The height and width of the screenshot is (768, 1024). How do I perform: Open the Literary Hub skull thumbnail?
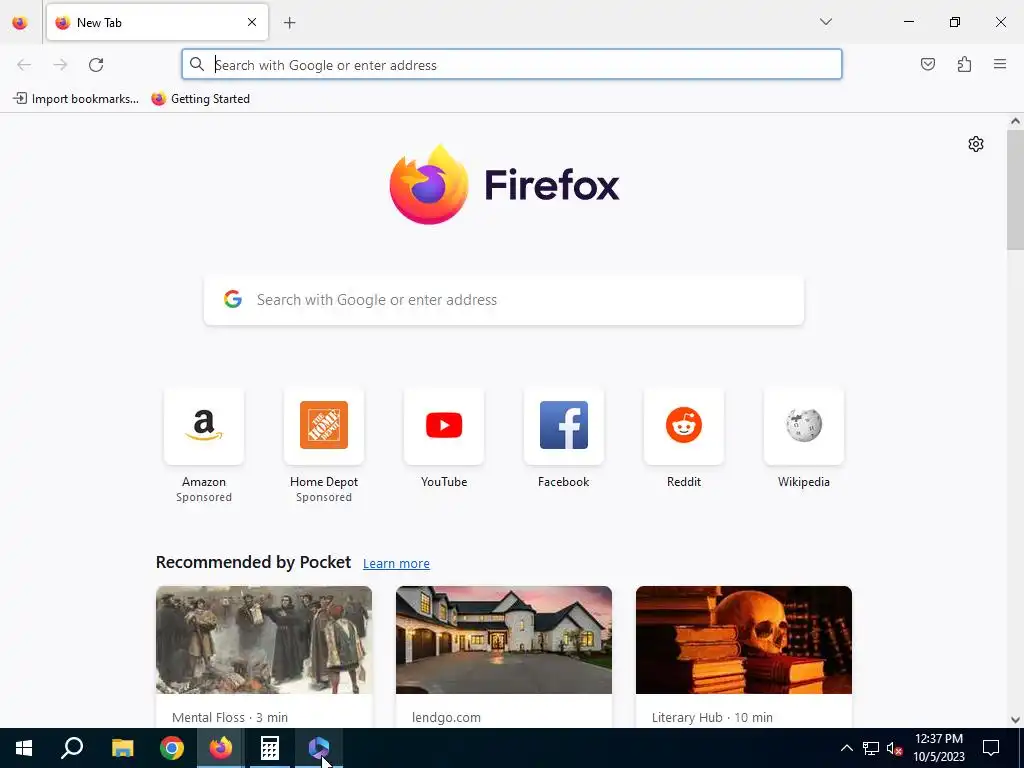(744, 640)
